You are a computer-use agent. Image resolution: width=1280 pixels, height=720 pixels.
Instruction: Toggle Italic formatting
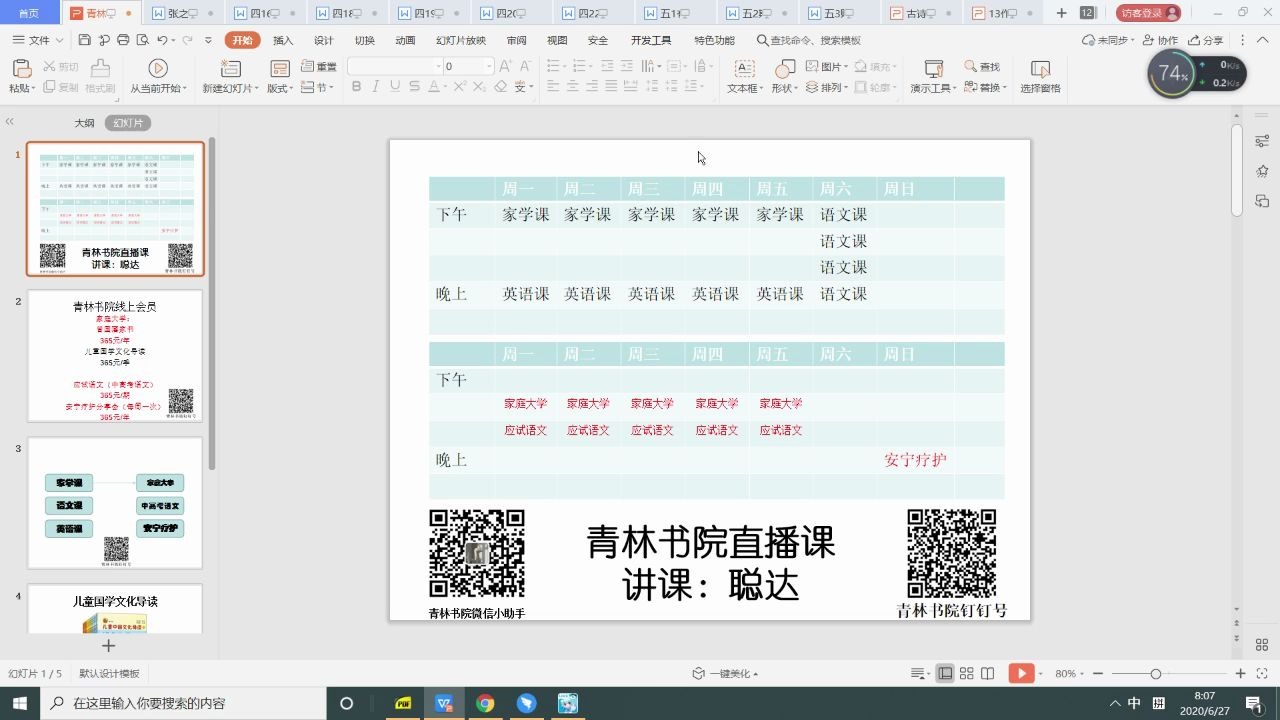tap(376, 87)
